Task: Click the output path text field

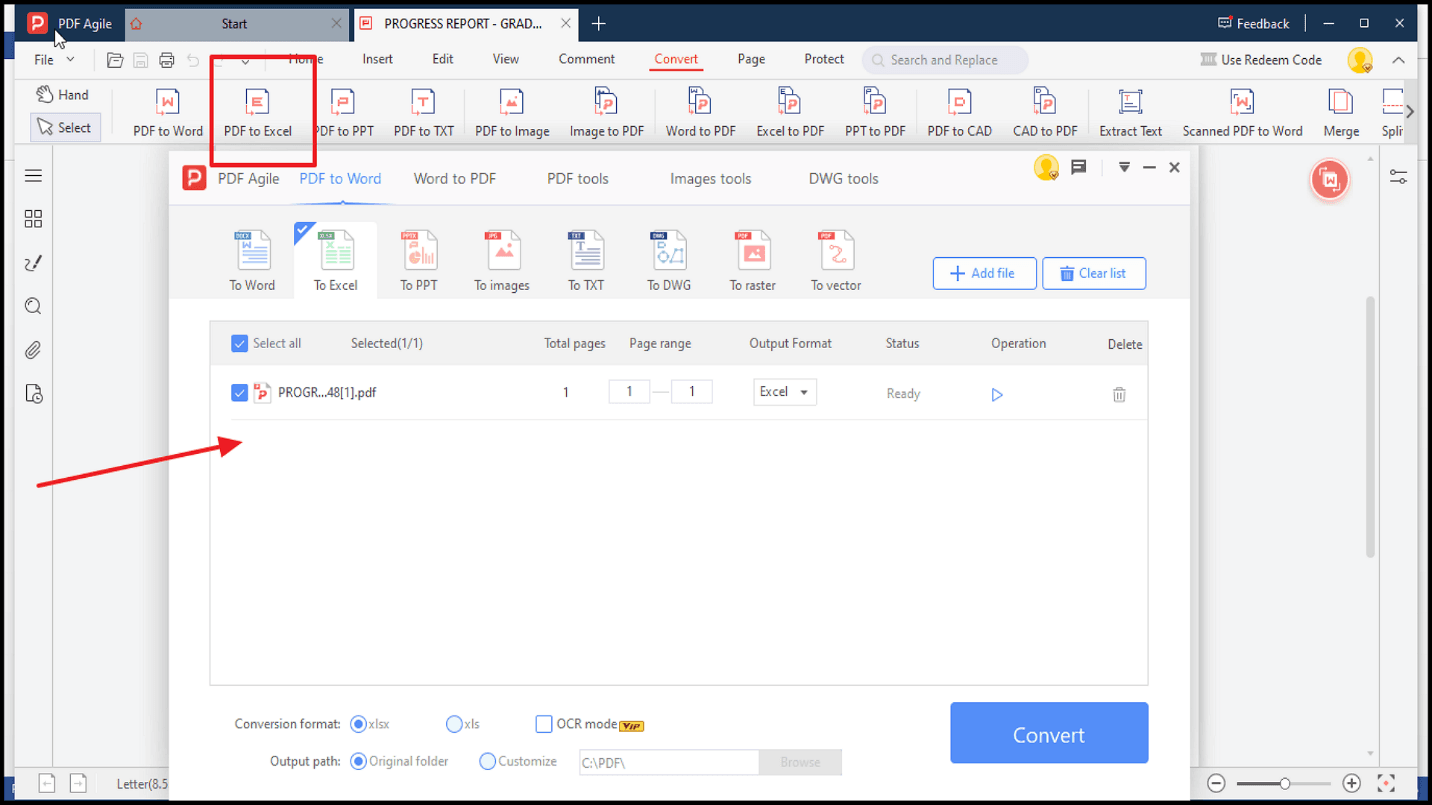Action: coord(669,762)
